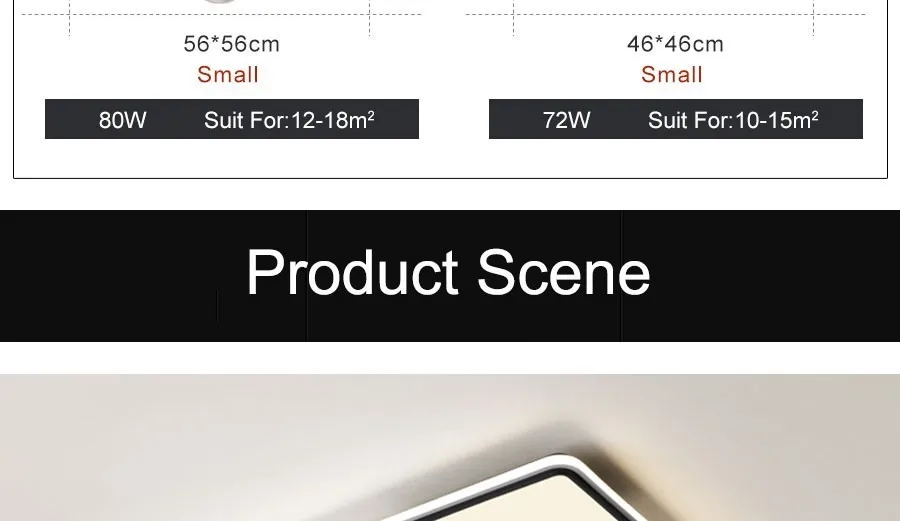Select the 72W wattage text
Image resolution: width=900 pixels, height=521 pixels.
pyautogui.click(x=567, y=120)
